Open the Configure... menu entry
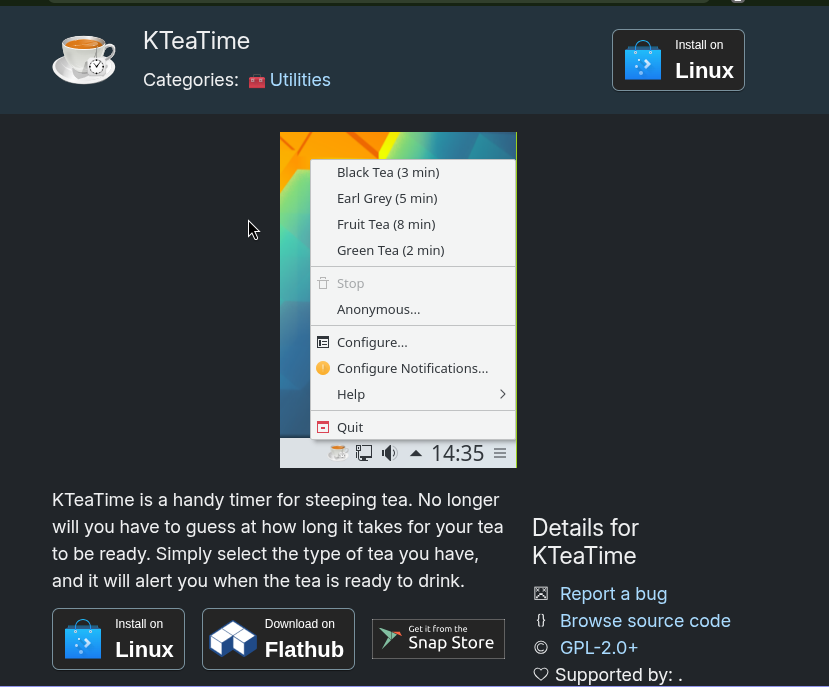829x687 pixels. click(413, 342)
